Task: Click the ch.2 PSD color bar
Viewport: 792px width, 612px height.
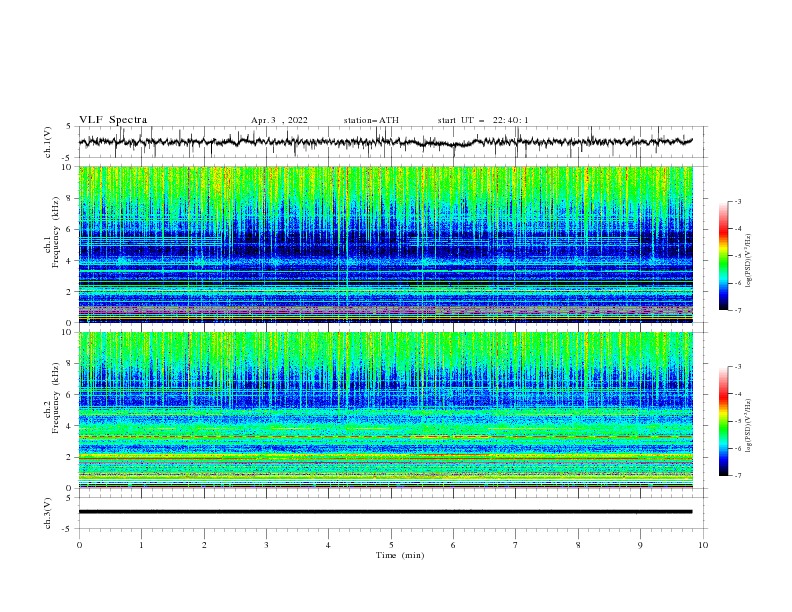Action: tap(723, 421)
